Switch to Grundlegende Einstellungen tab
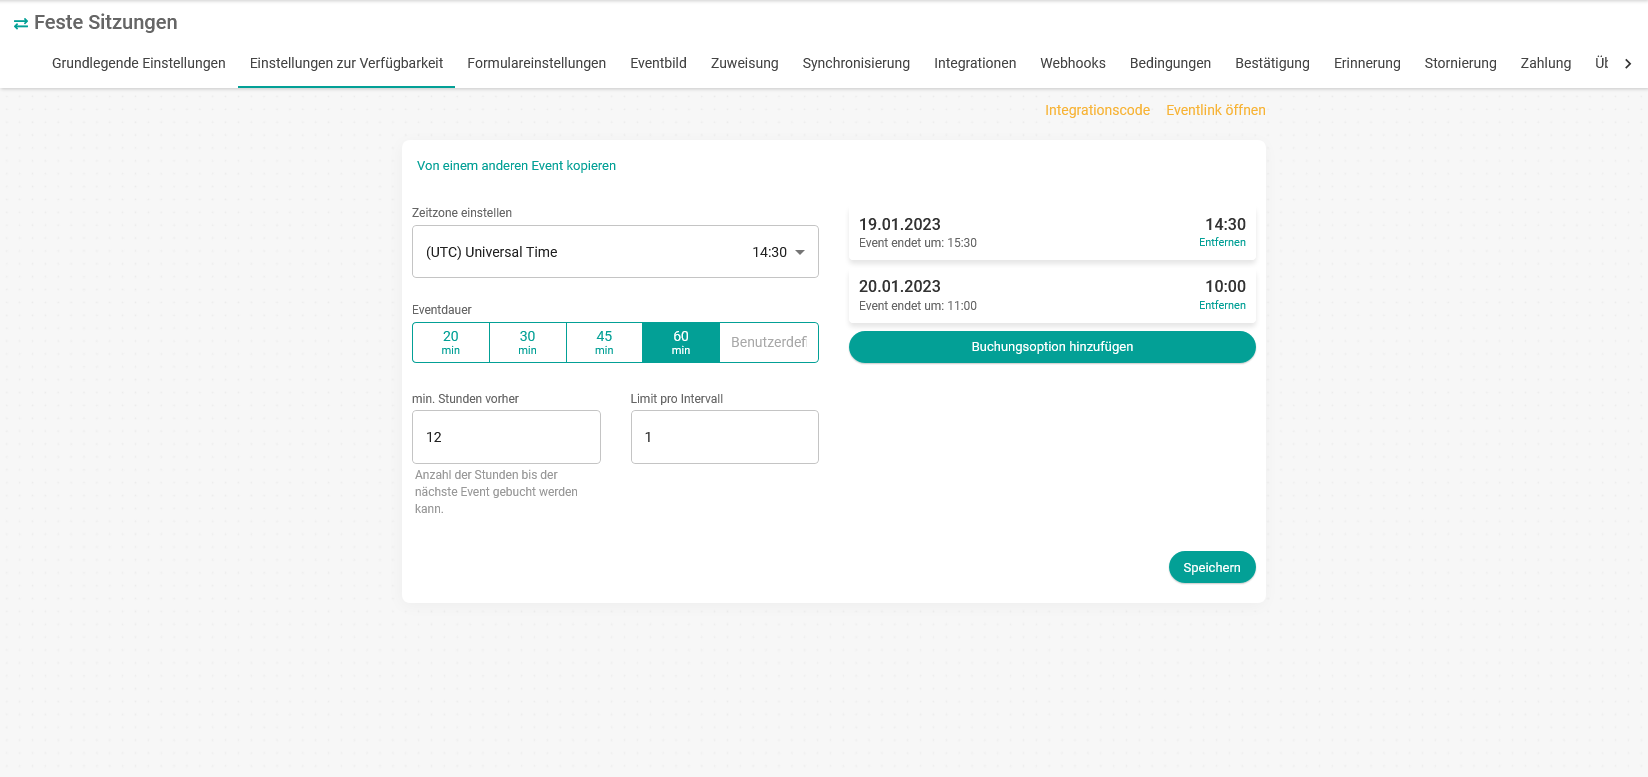 [139, 63]
